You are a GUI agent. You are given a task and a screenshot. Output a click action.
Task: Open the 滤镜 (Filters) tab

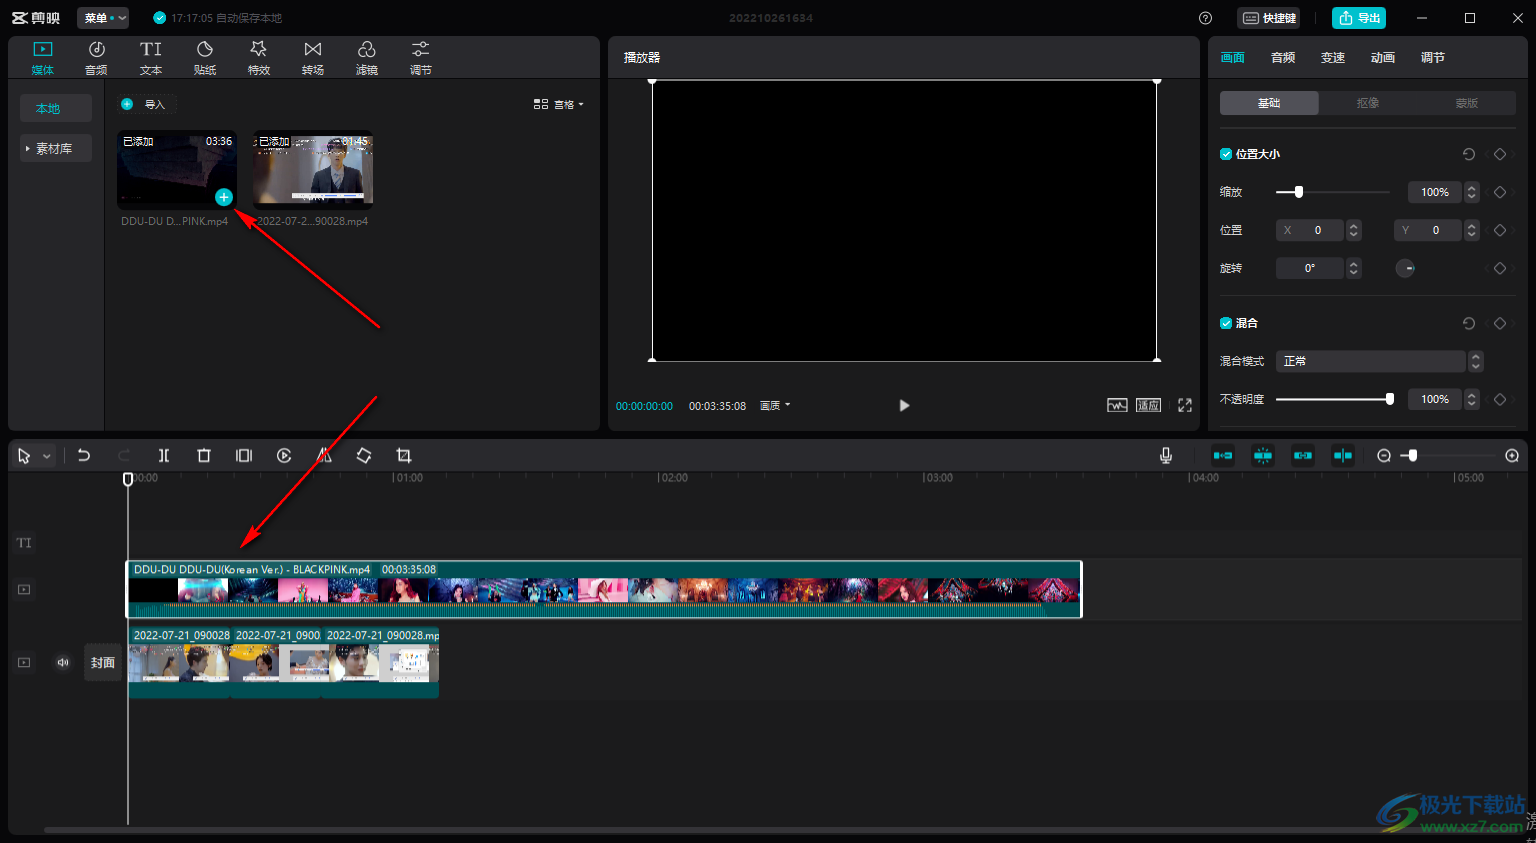click(367, 58)
